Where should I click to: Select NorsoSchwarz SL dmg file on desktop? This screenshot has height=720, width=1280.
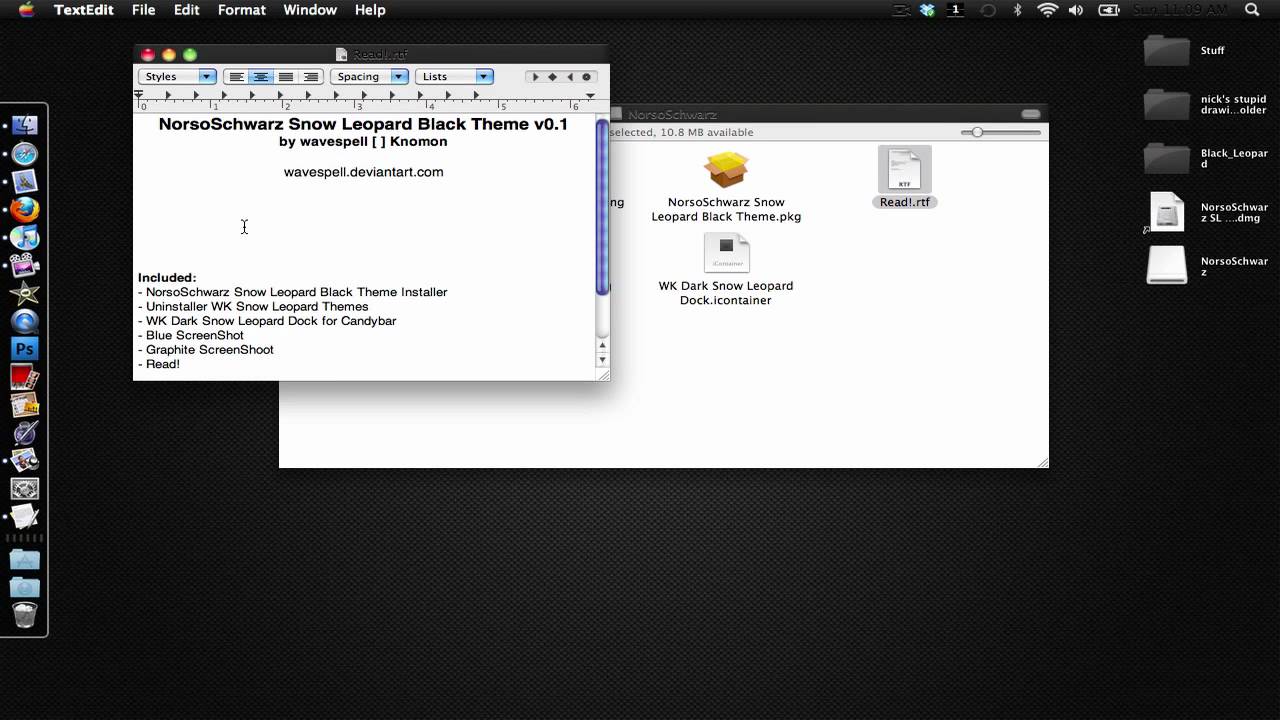[1206, 212]
